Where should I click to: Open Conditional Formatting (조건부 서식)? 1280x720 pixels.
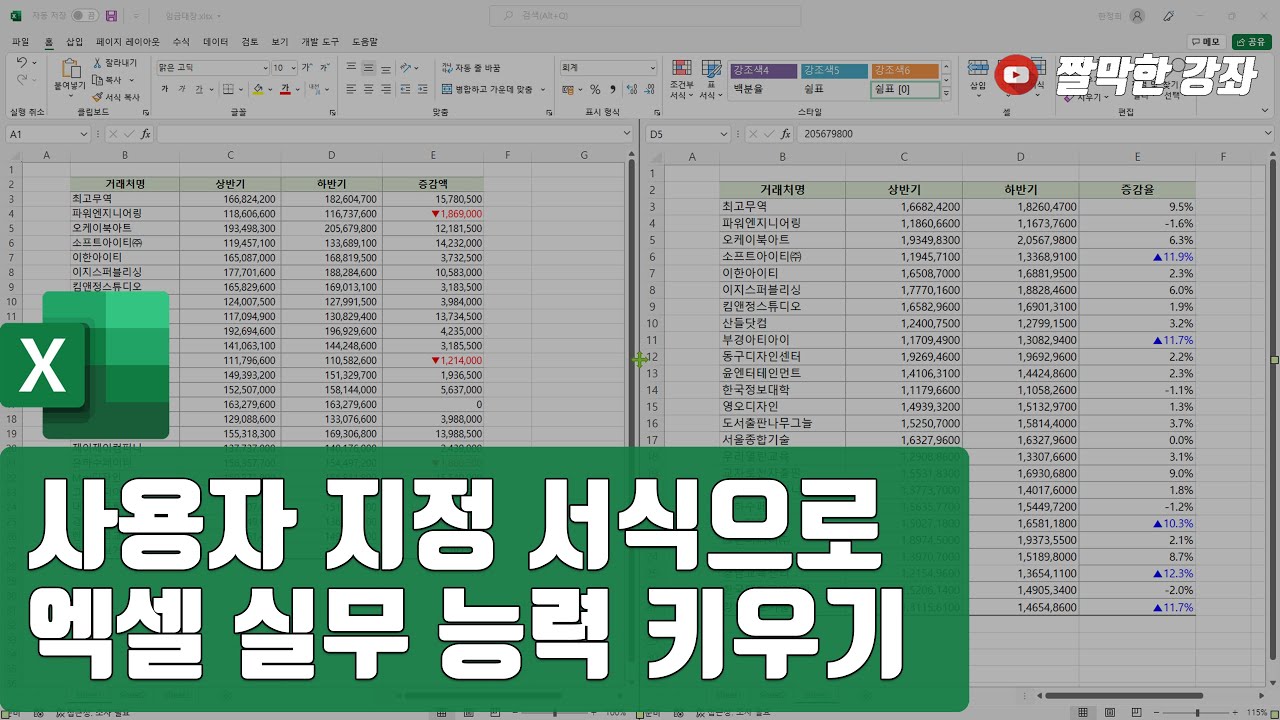pos(682,79)
